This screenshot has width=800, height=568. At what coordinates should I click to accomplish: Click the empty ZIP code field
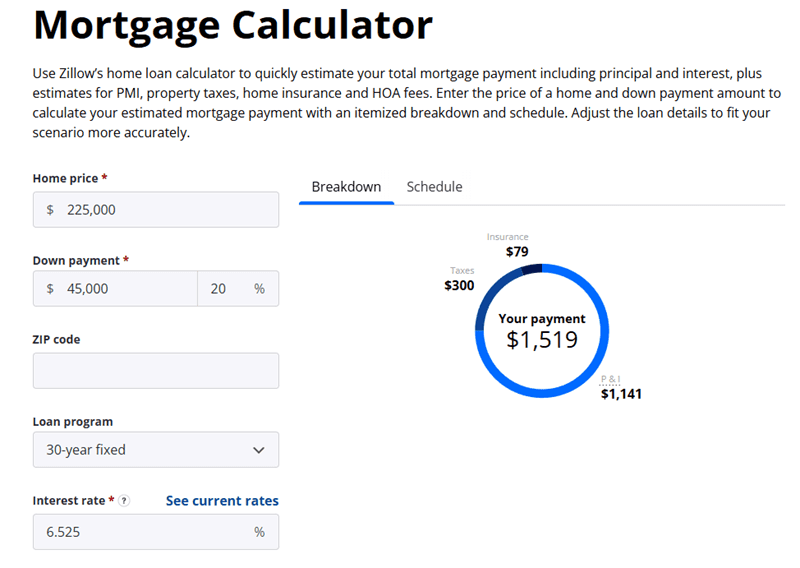pyautogui.click(x=156, y=371)
